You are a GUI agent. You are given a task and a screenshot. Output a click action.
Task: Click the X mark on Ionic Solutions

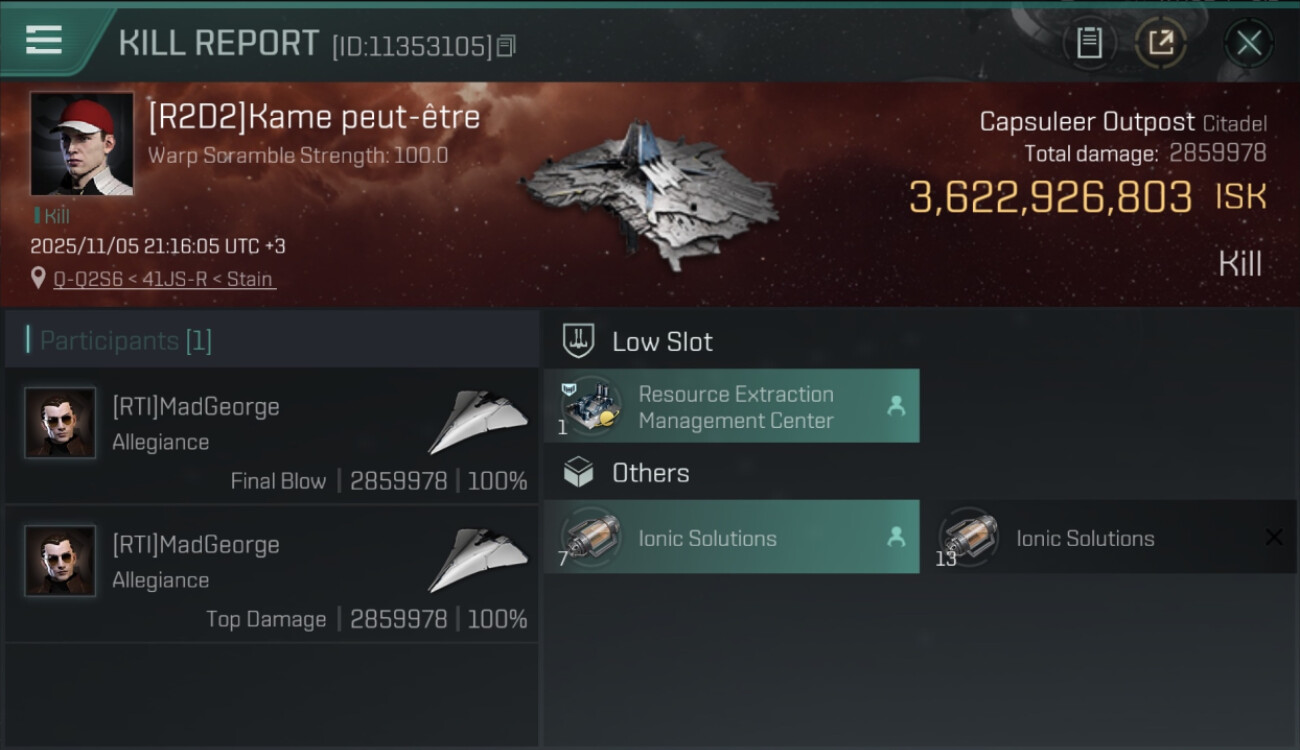click(x=1273, y=538)
